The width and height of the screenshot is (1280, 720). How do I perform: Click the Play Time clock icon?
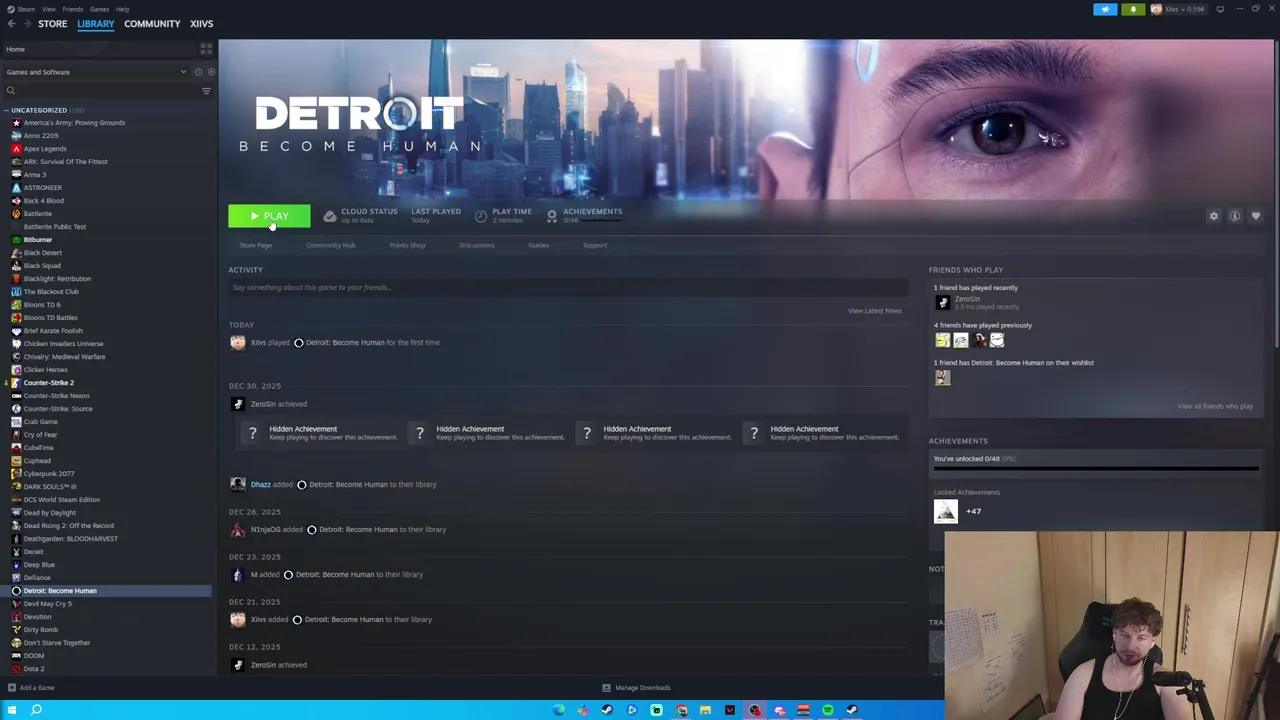click(x=481, y=216)
